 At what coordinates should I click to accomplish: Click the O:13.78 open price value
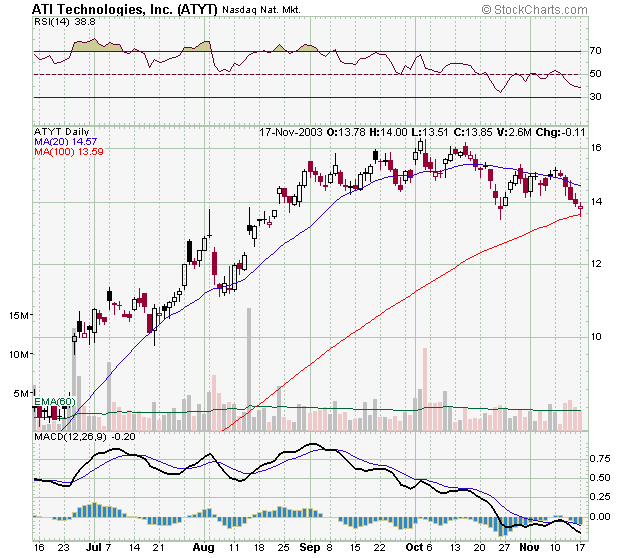coord(346,132)
